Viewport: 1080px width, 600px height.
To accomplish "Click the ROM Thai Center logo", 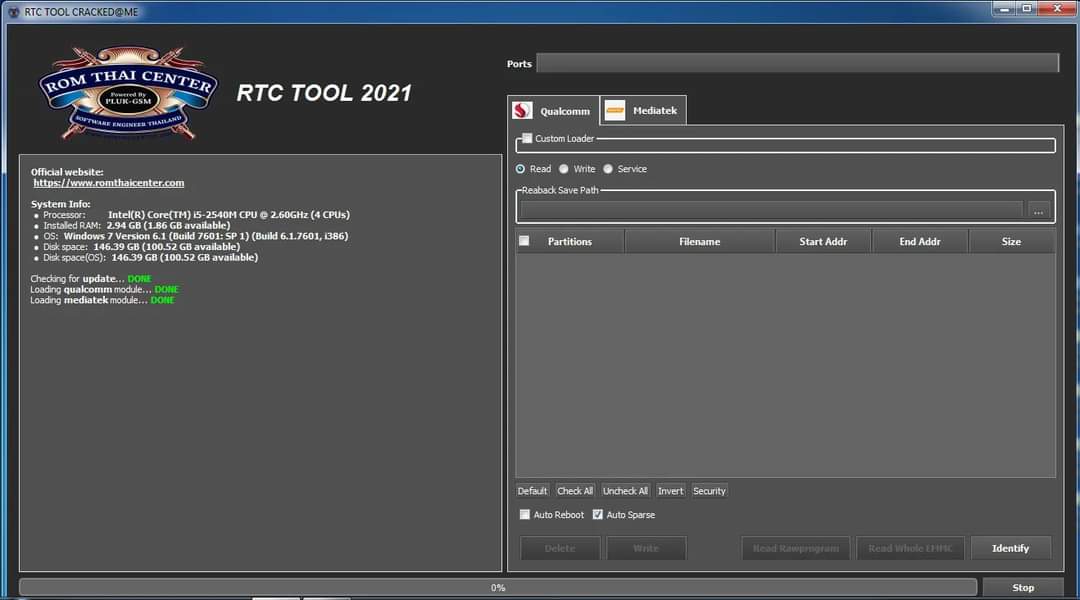I will pyautogui.click(x=128, y=92).
